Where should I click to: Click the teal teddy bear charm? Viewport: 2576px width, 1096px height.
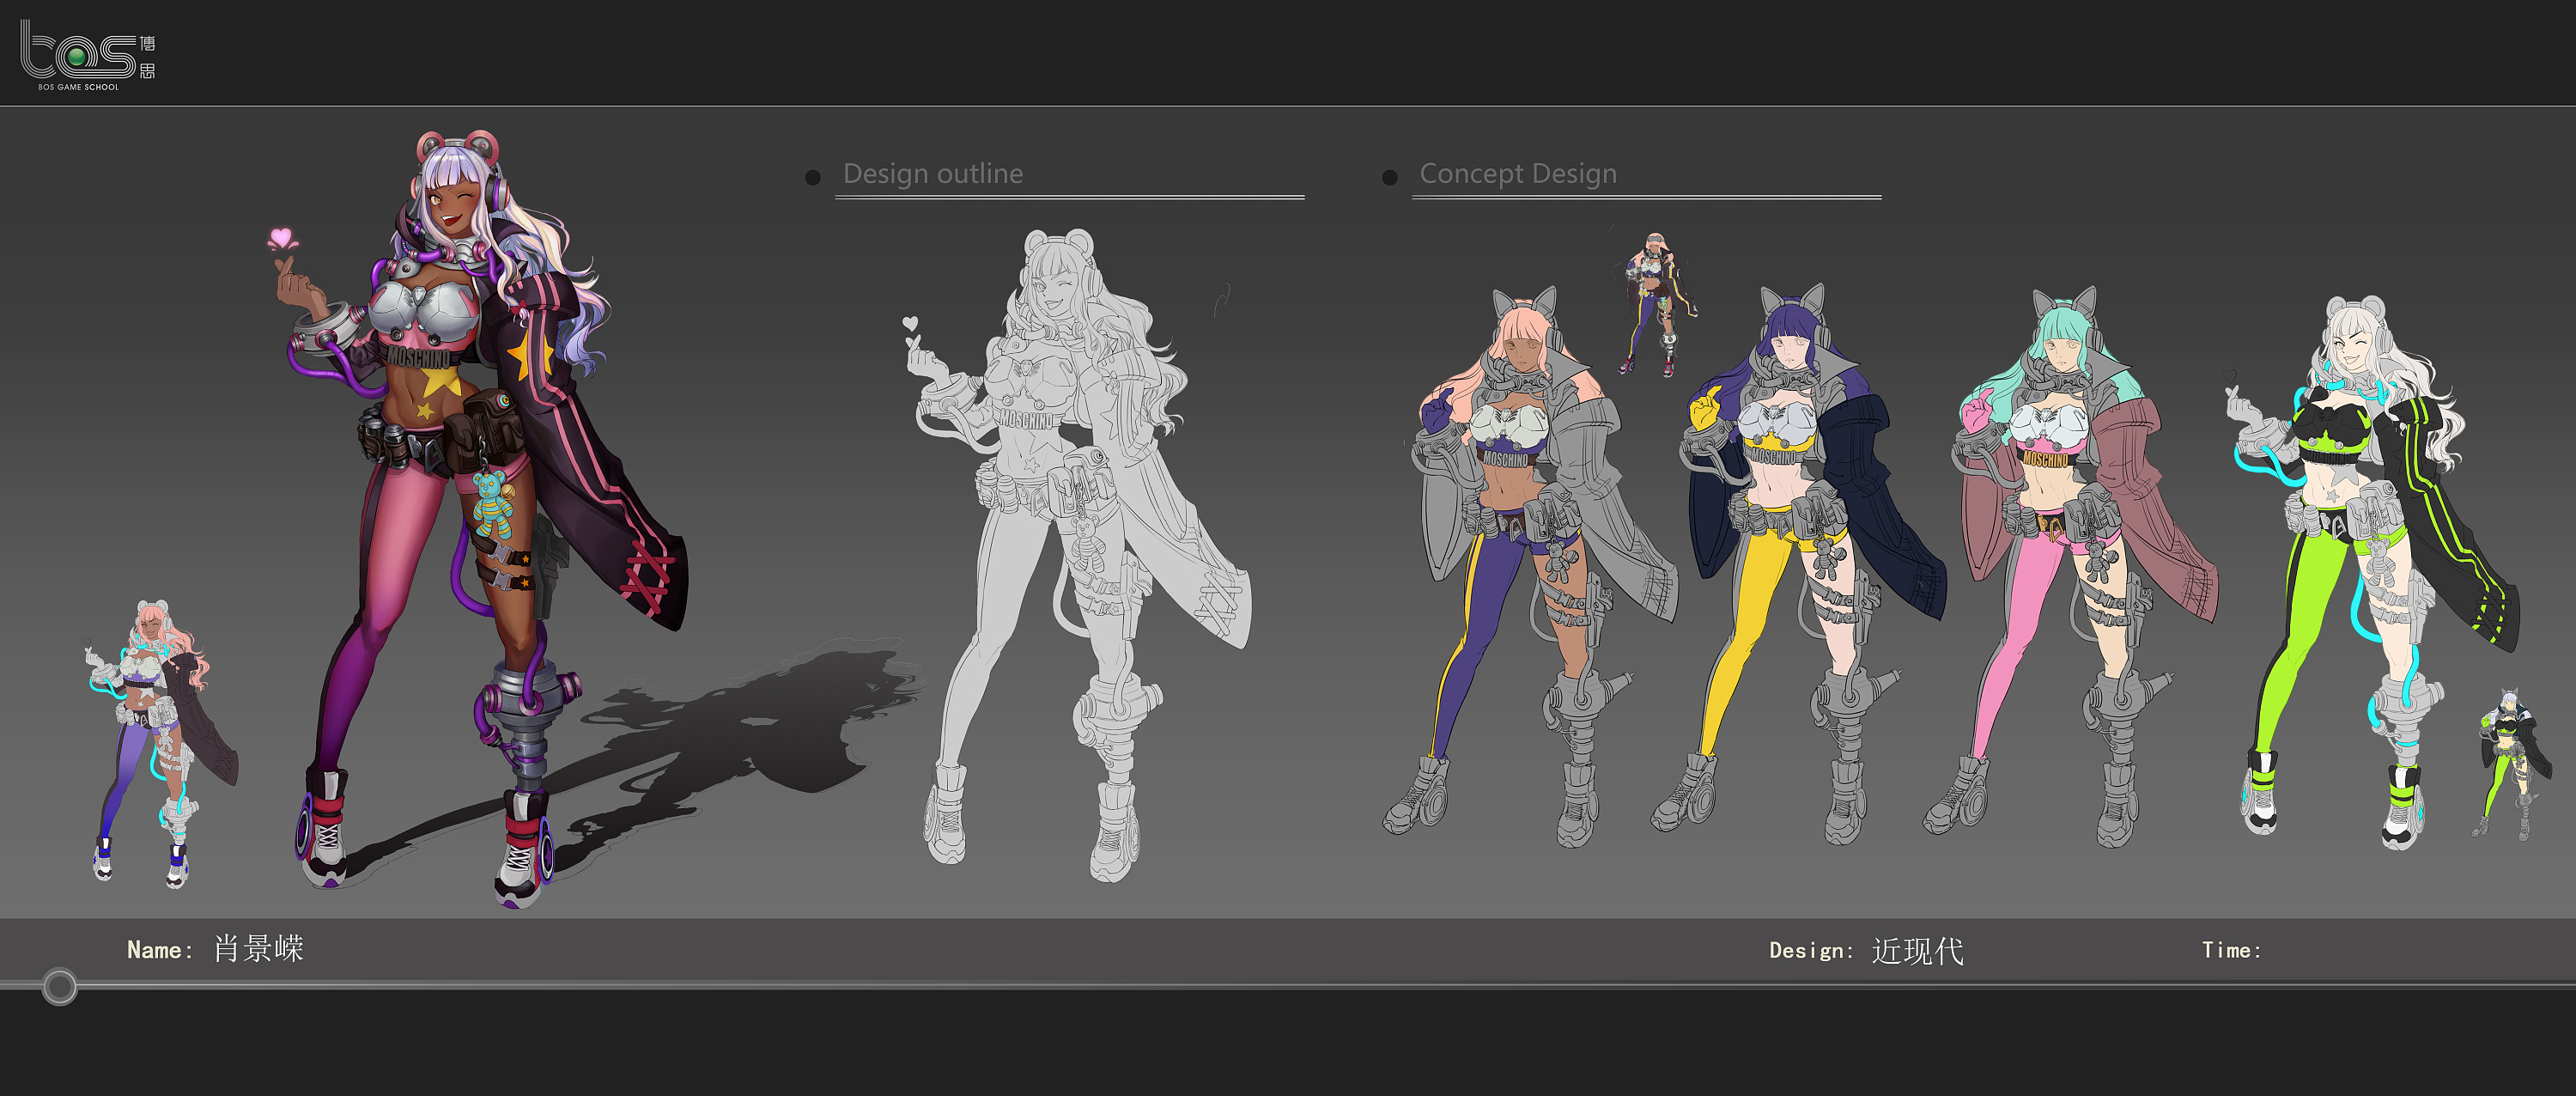point(491,505)
